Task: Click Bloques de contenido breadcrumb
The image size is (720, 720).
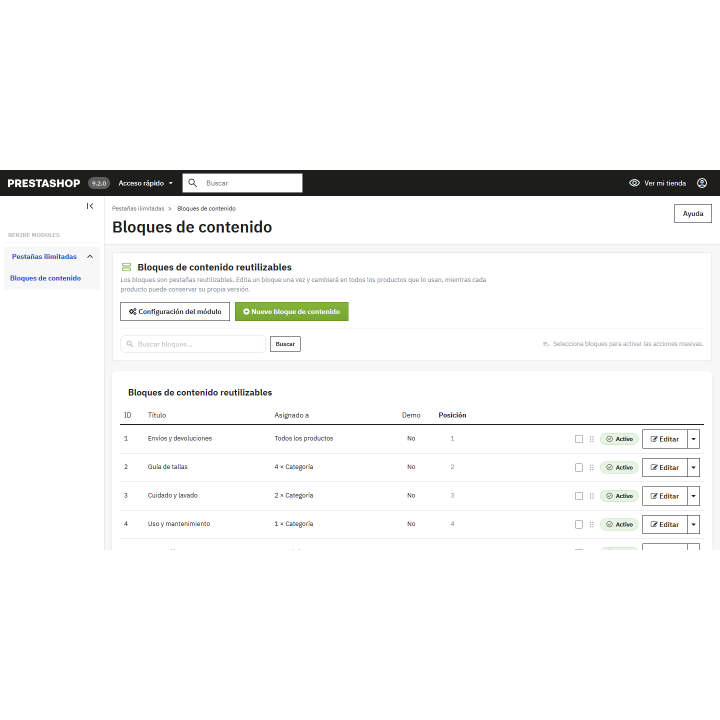Action: pos(206,208)
